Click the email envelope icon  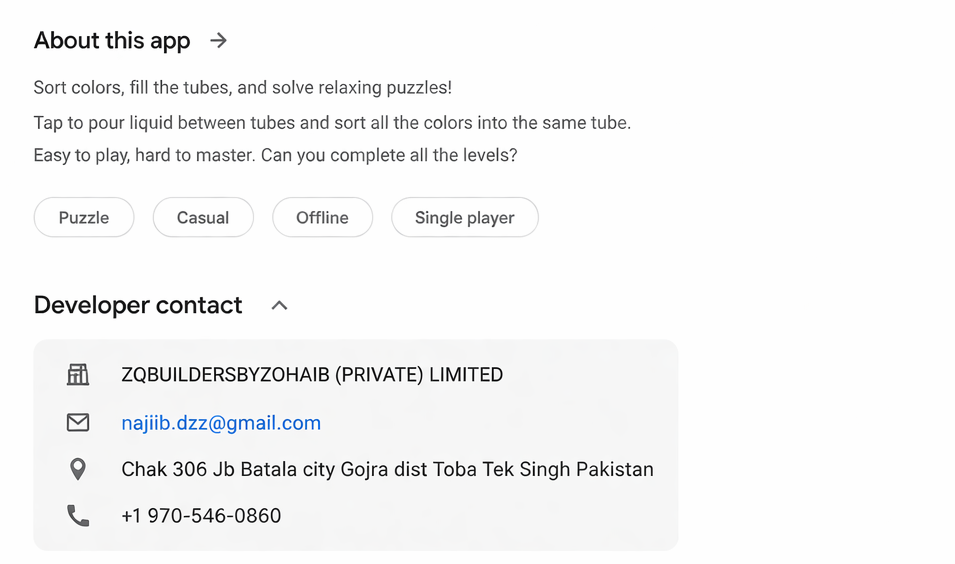pos(78,423)
